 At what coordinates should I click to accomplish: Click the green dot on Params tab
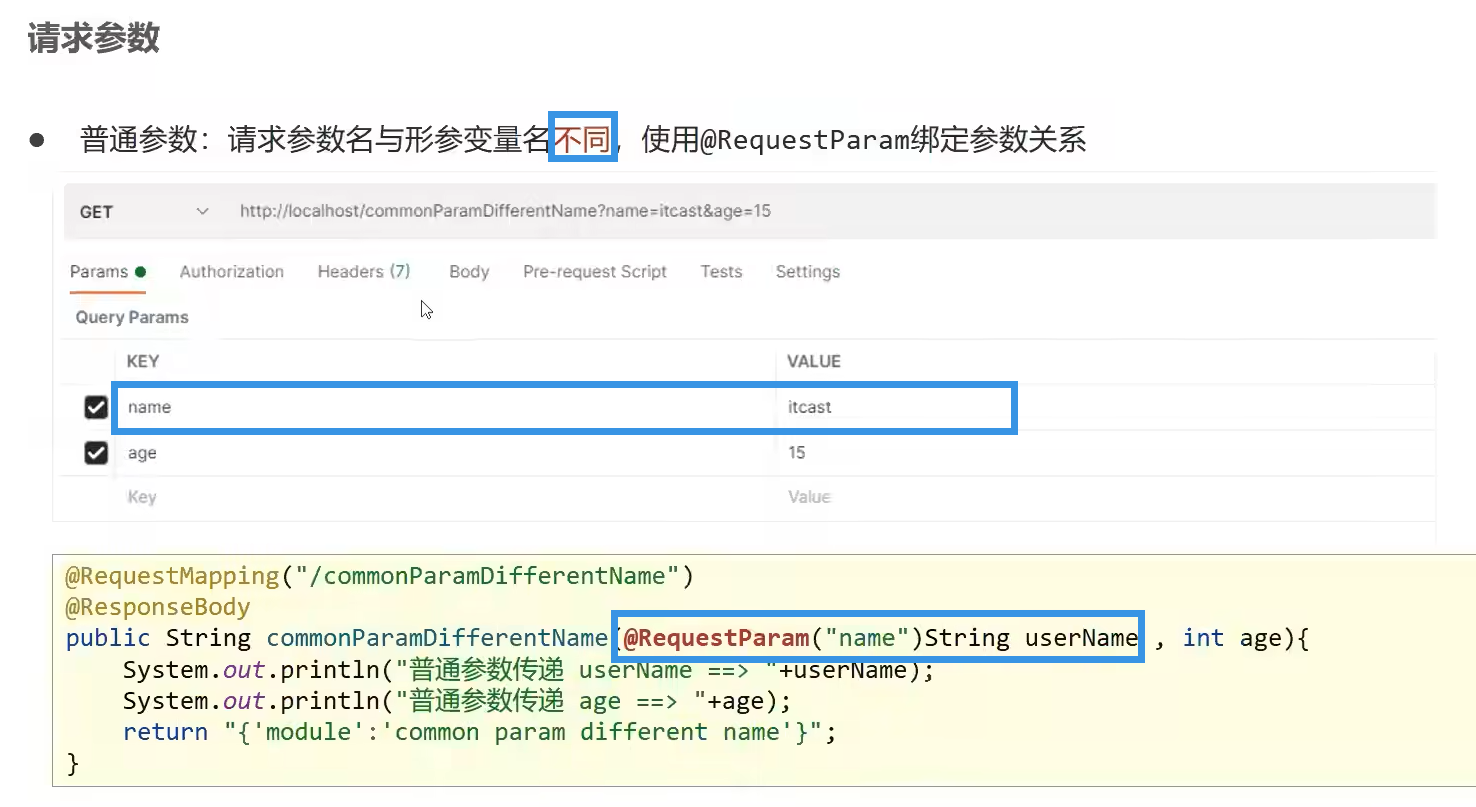[141, 272]
